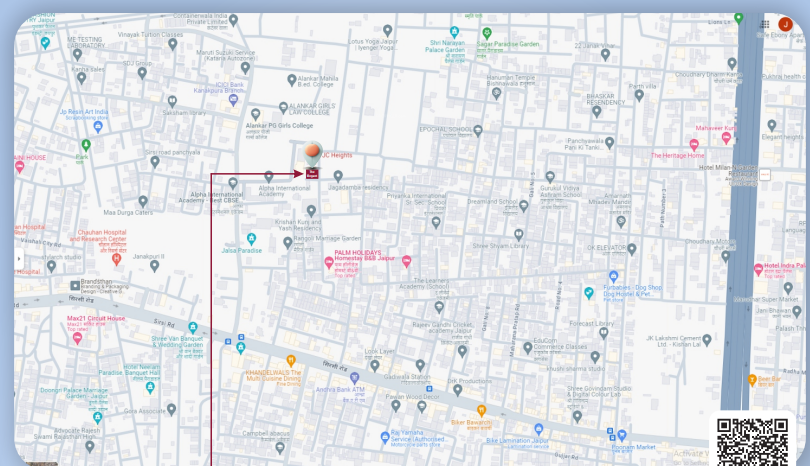Open the Pawan Wood Decor pin
810x466 pixels.
point(396,406)
